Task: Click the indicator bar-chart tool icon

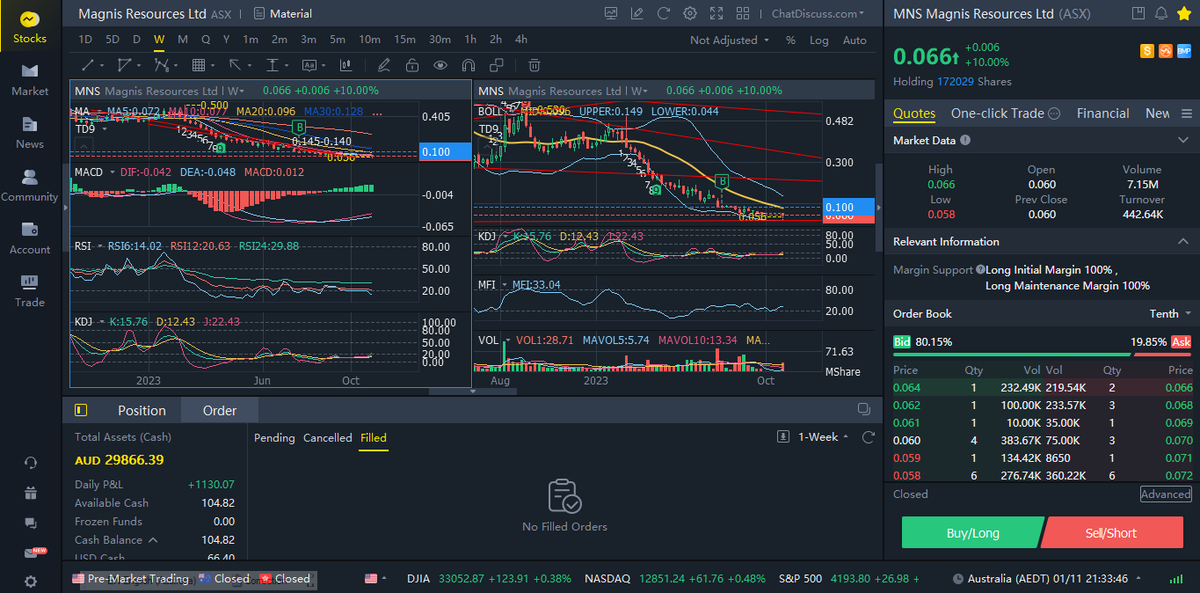Action: [x=346, y=65]
